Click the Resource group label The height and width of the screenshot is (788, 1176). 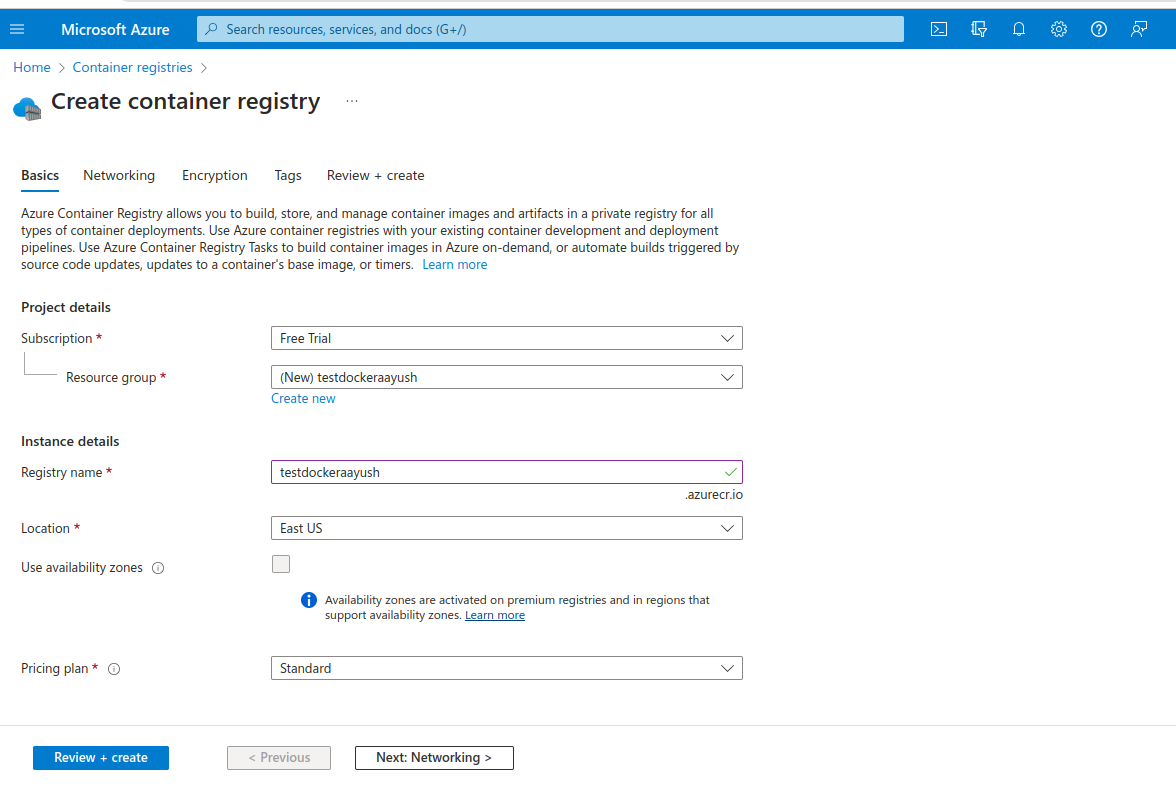[111, 378]
